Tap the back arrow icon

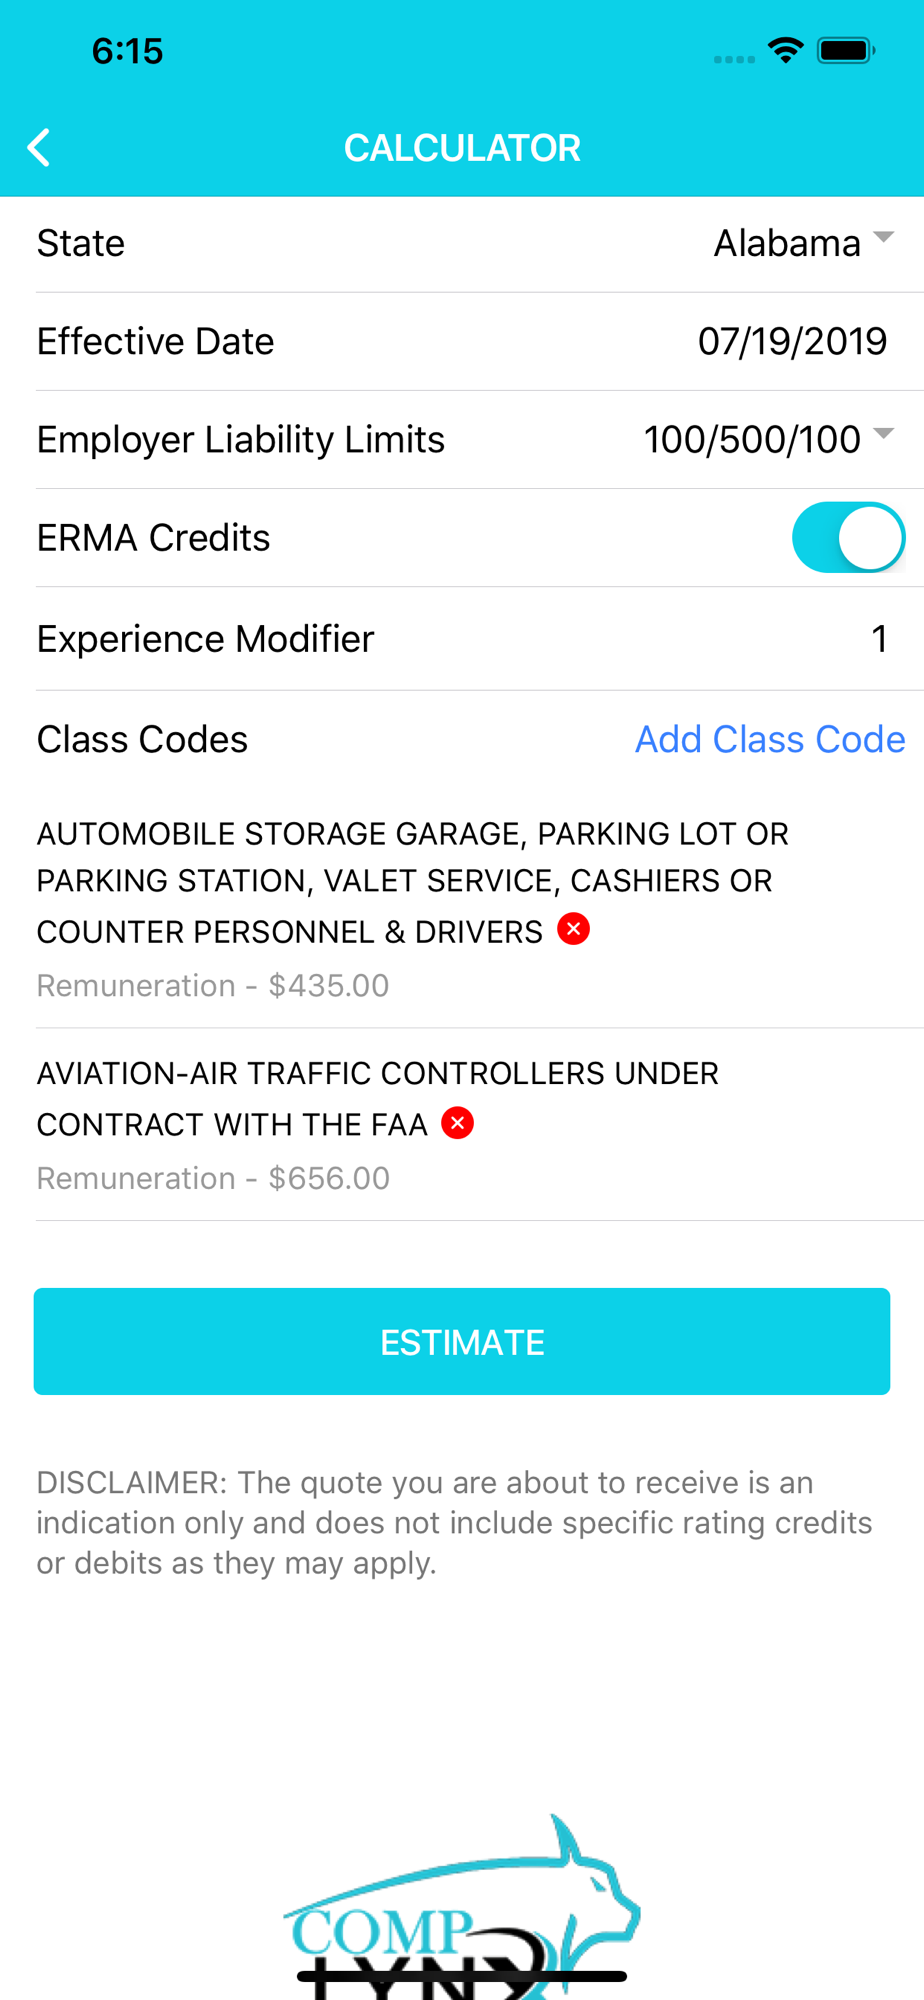pos(39,148)
